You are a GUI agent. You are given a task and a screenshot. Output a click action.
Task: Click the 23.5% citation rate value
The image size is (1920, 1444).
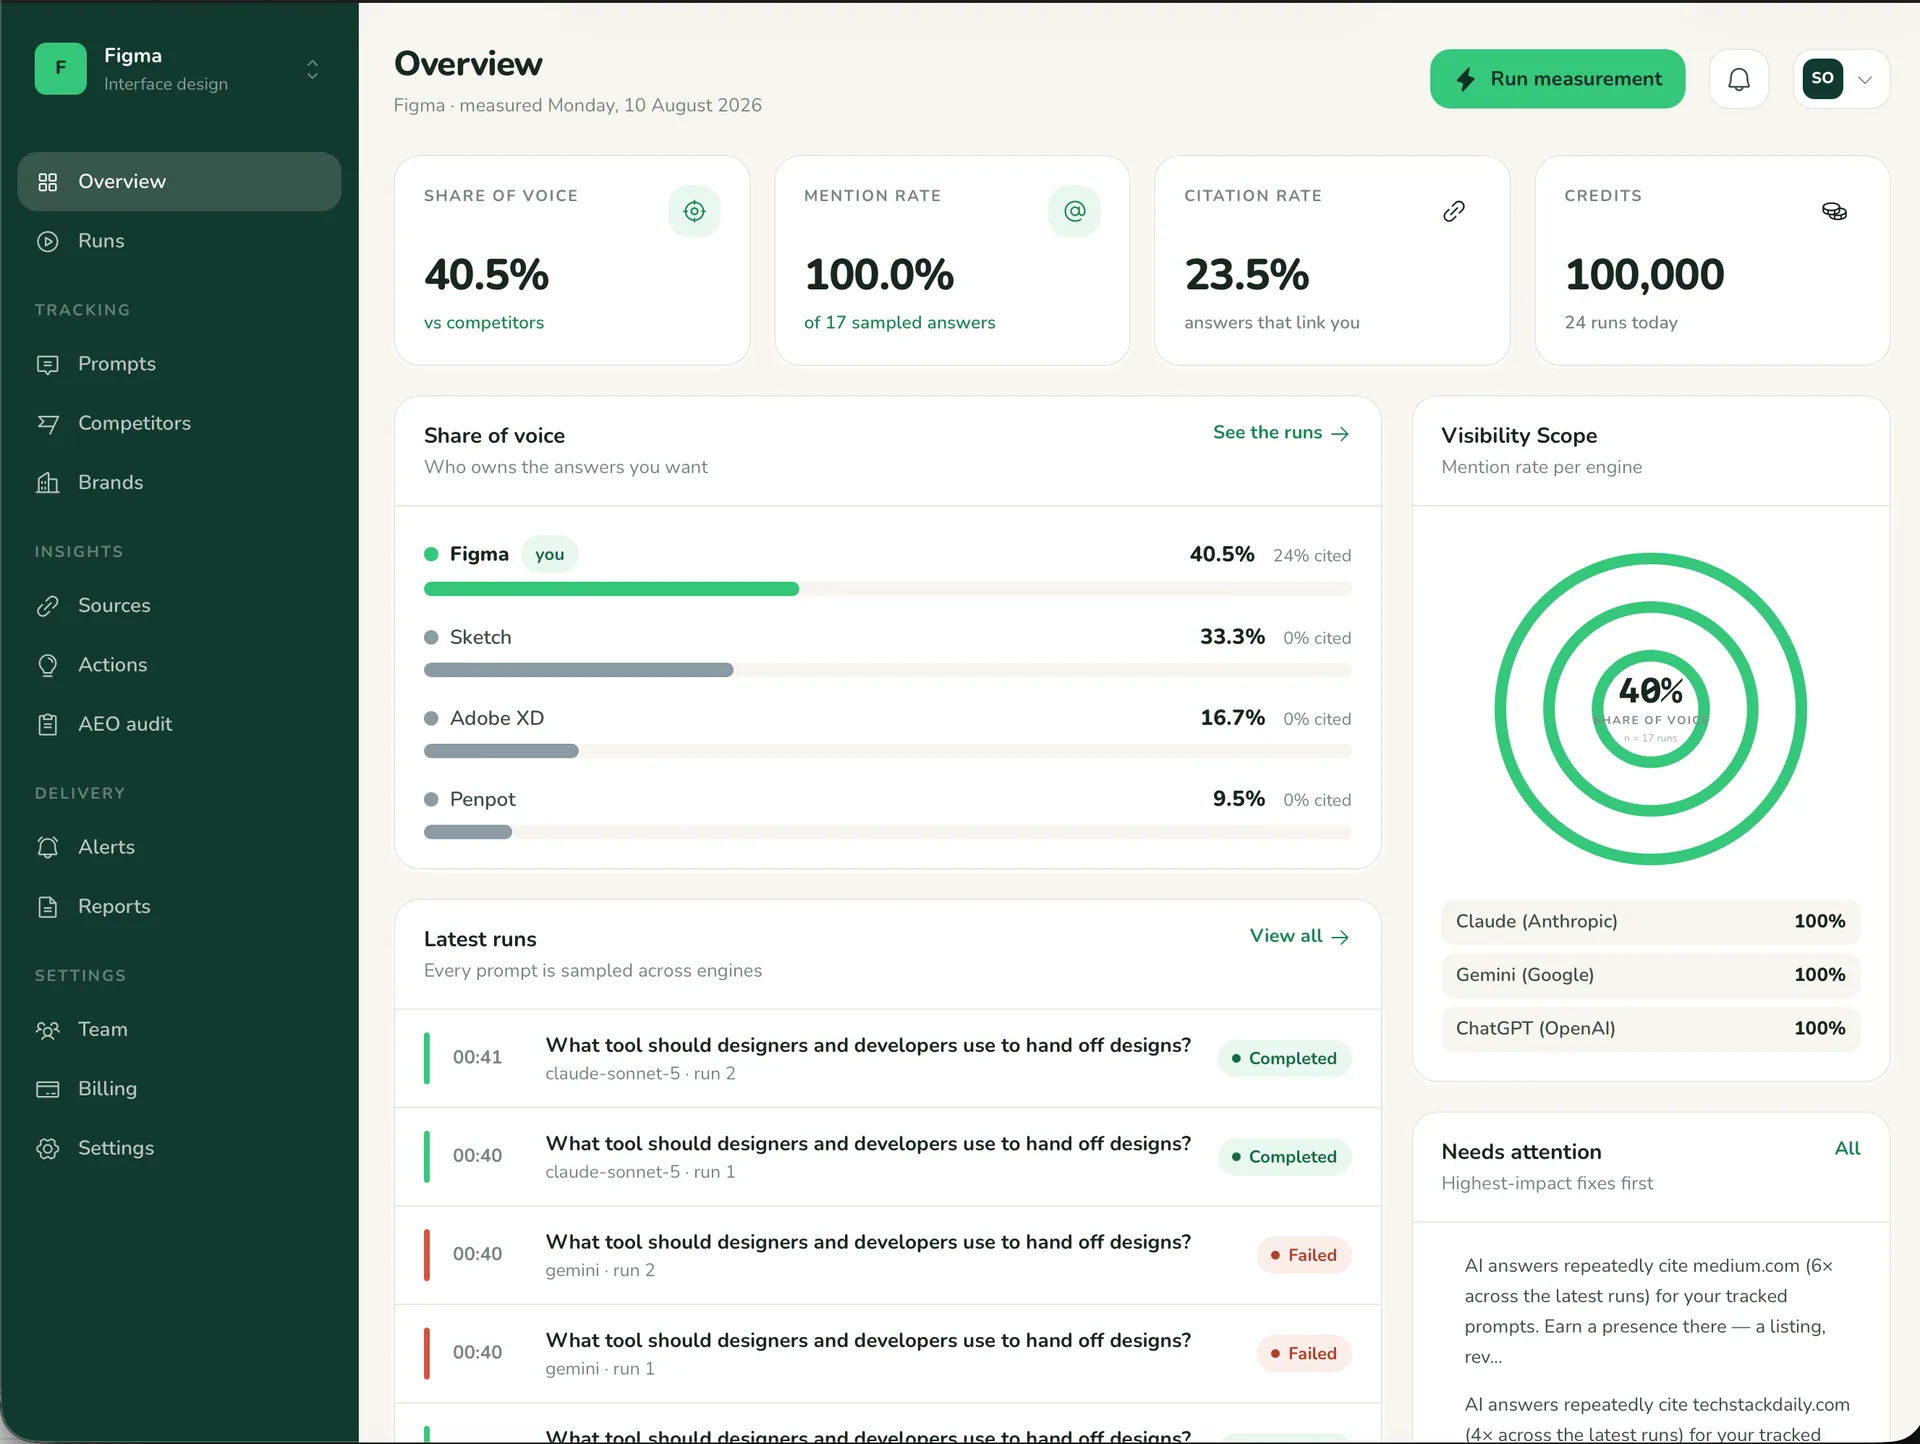1246,274
